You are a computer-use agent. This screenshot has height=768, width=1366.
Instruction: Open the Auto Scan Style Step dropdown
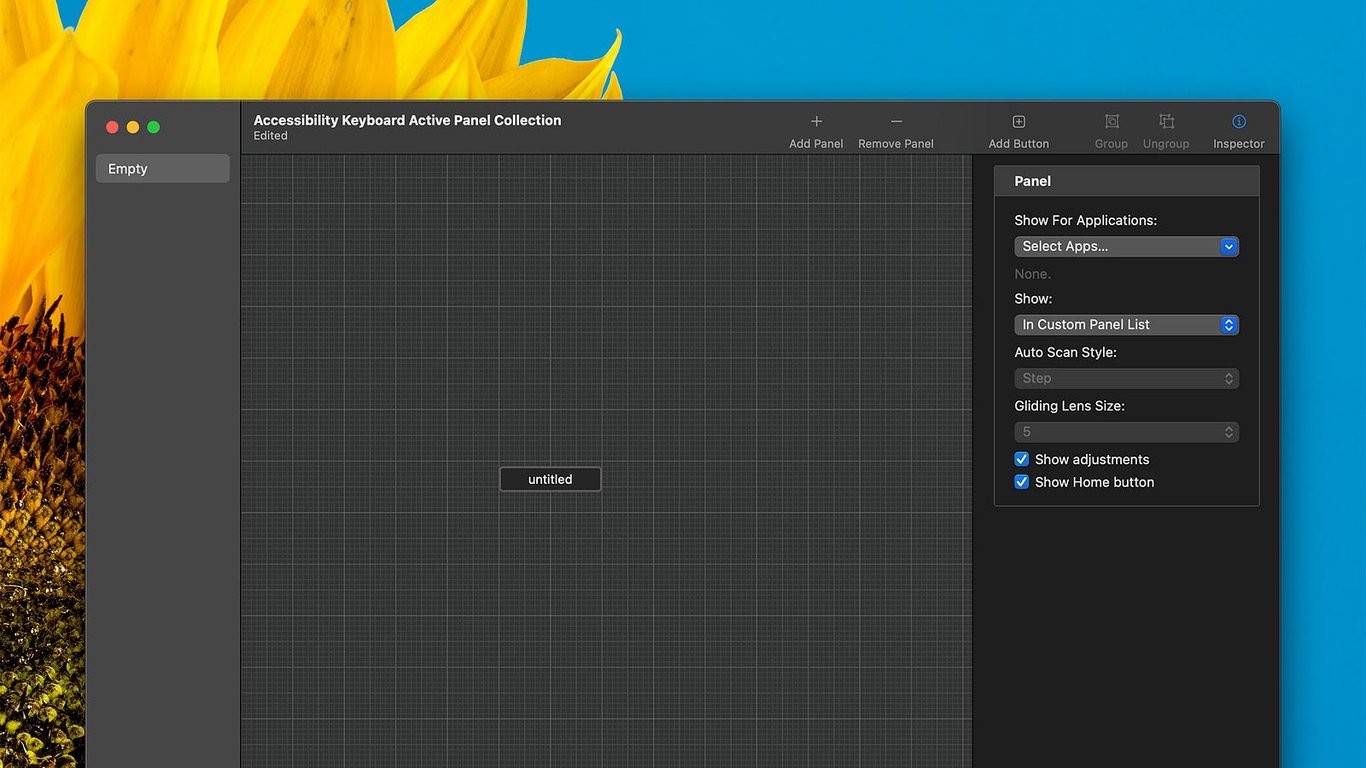(1126, 378)
